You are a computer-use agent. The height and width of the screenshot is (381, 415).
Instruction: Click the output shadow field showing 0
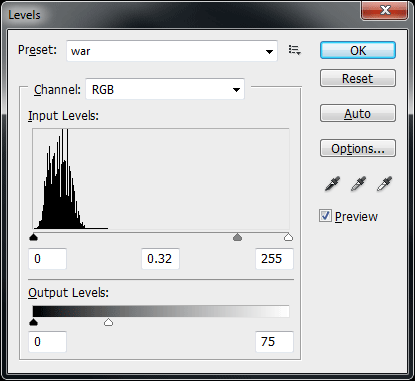(48, 342)
